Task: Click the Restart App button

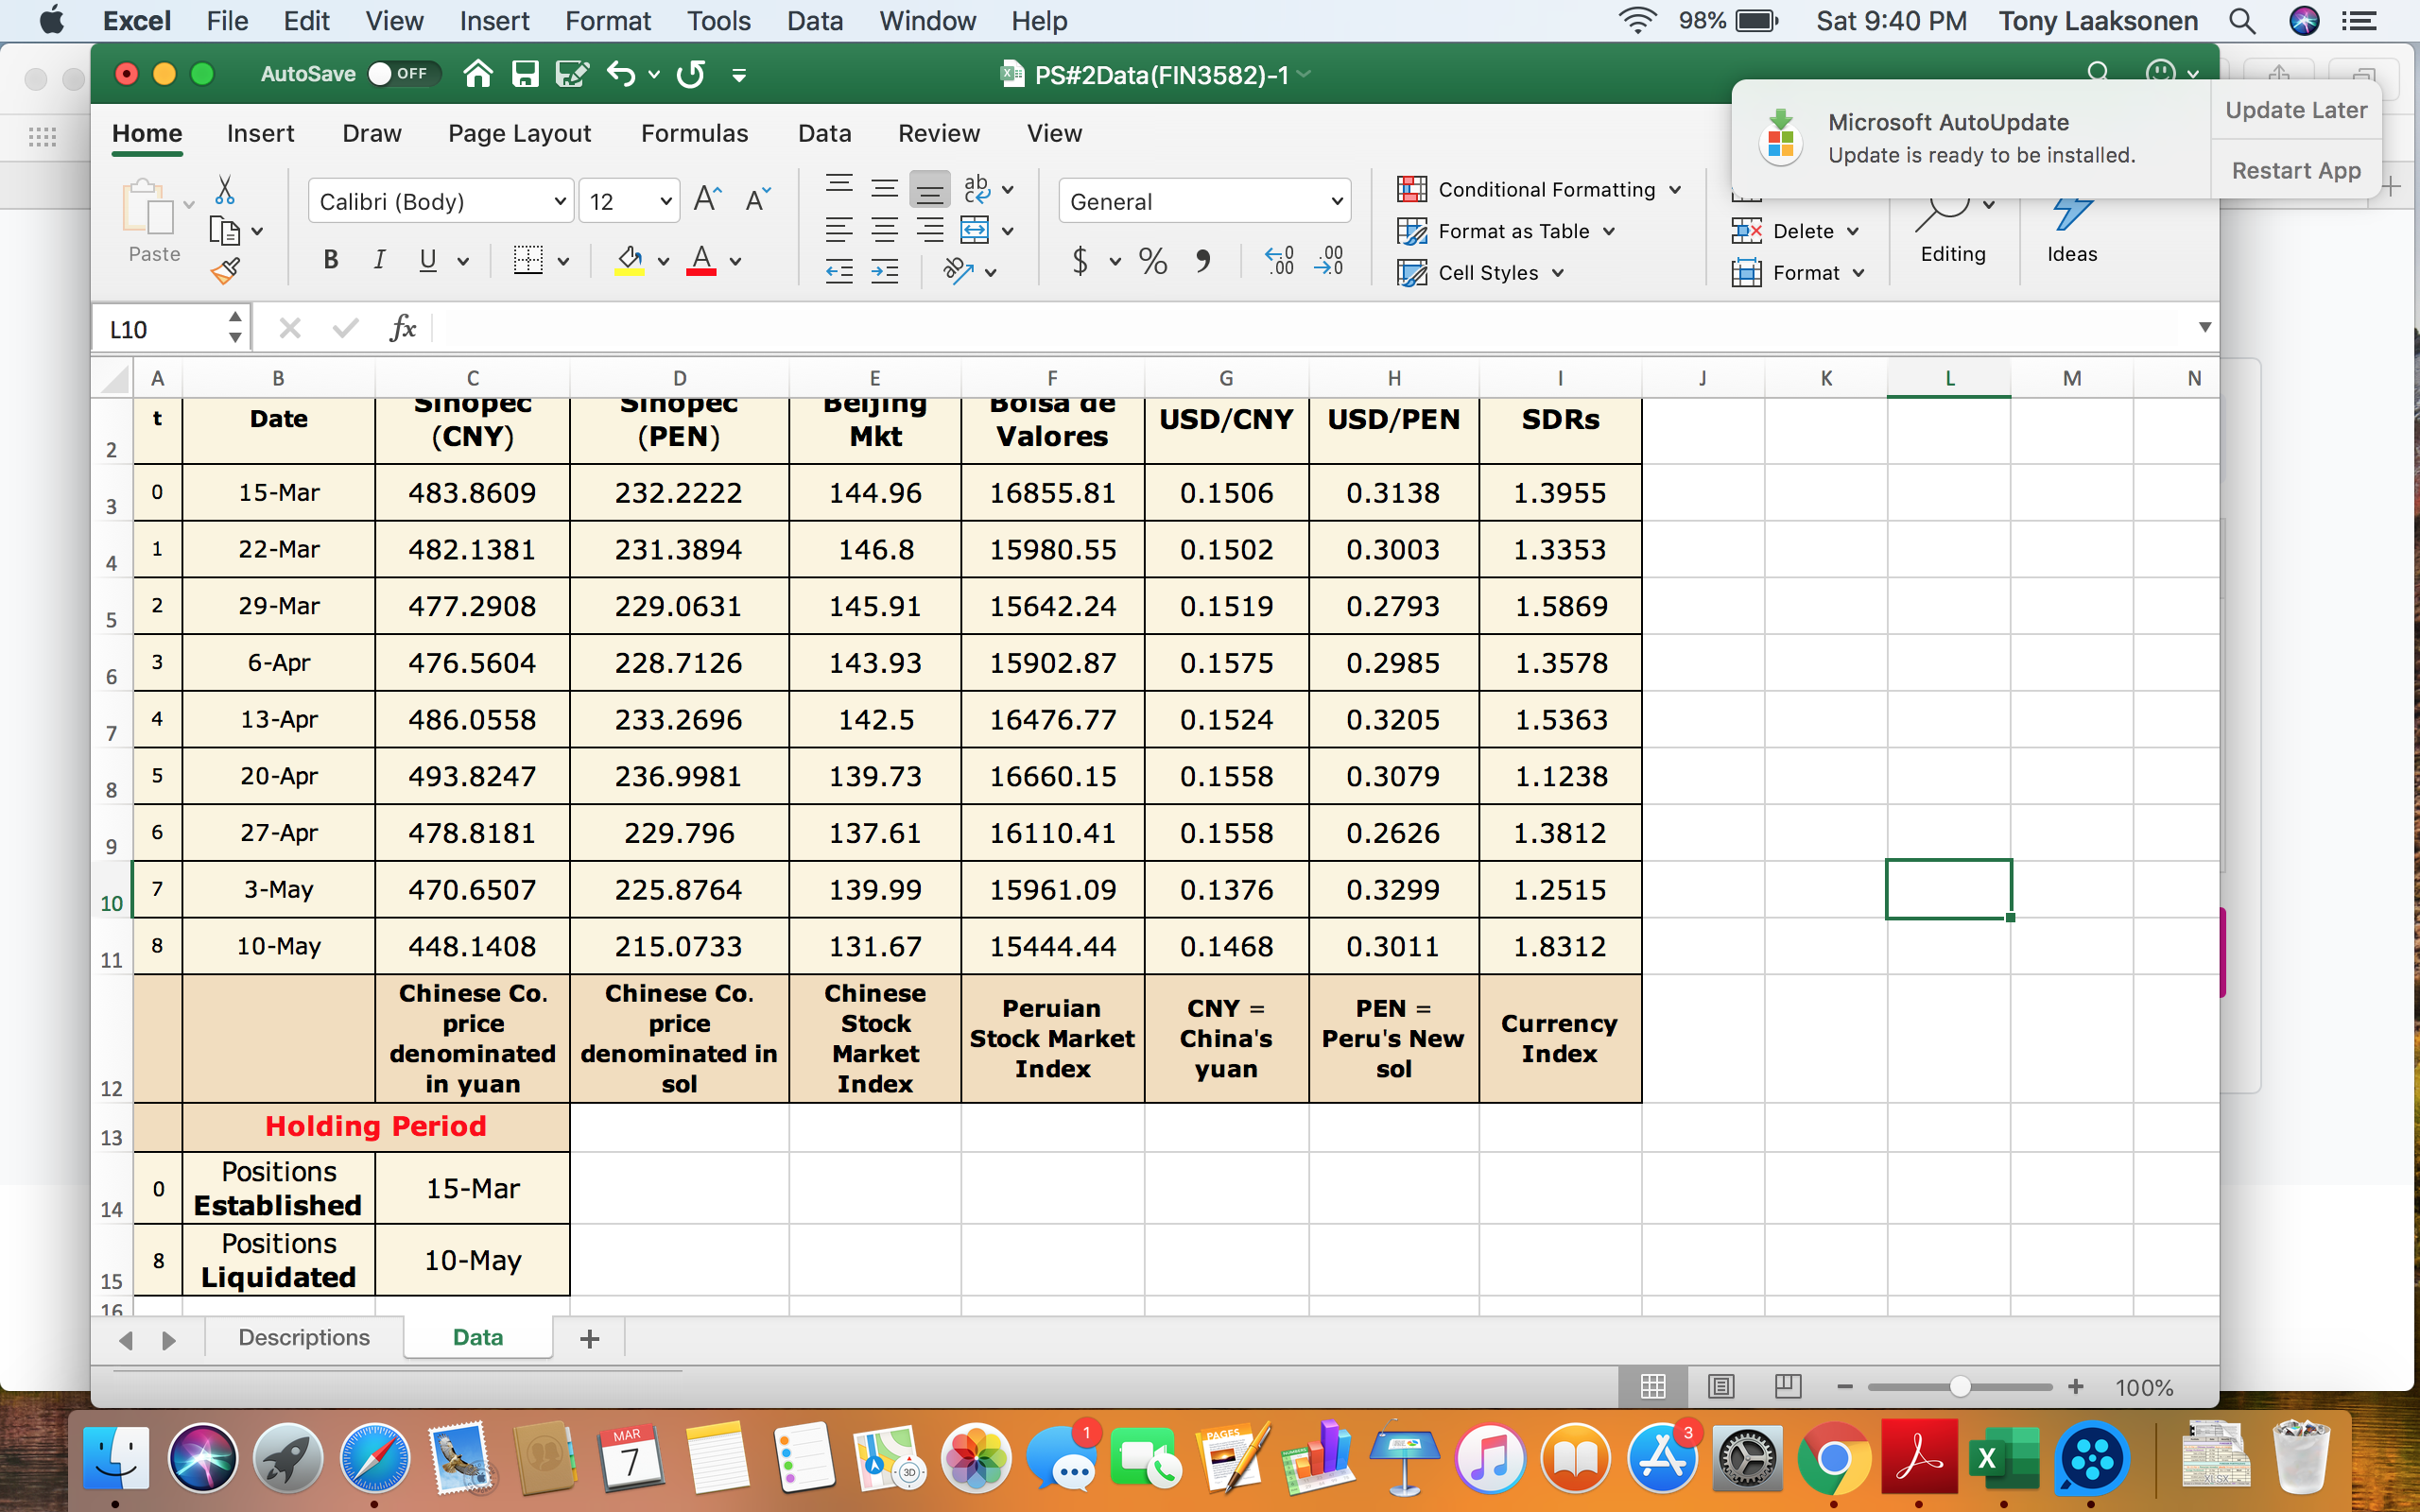Action: pyautogui.click(x=2294, y=170)
